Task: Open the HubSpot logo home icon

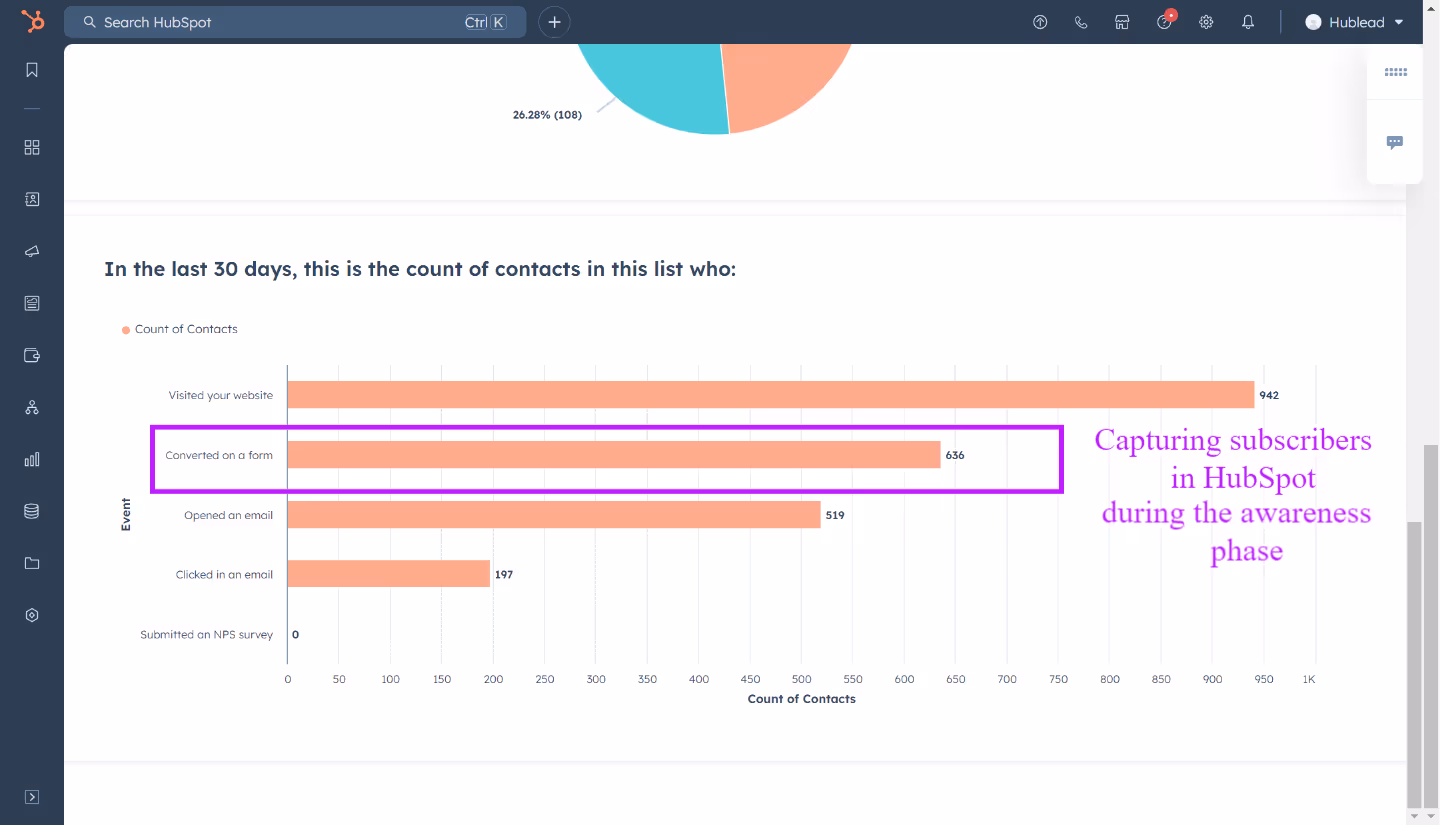Action: coord(31,21)
